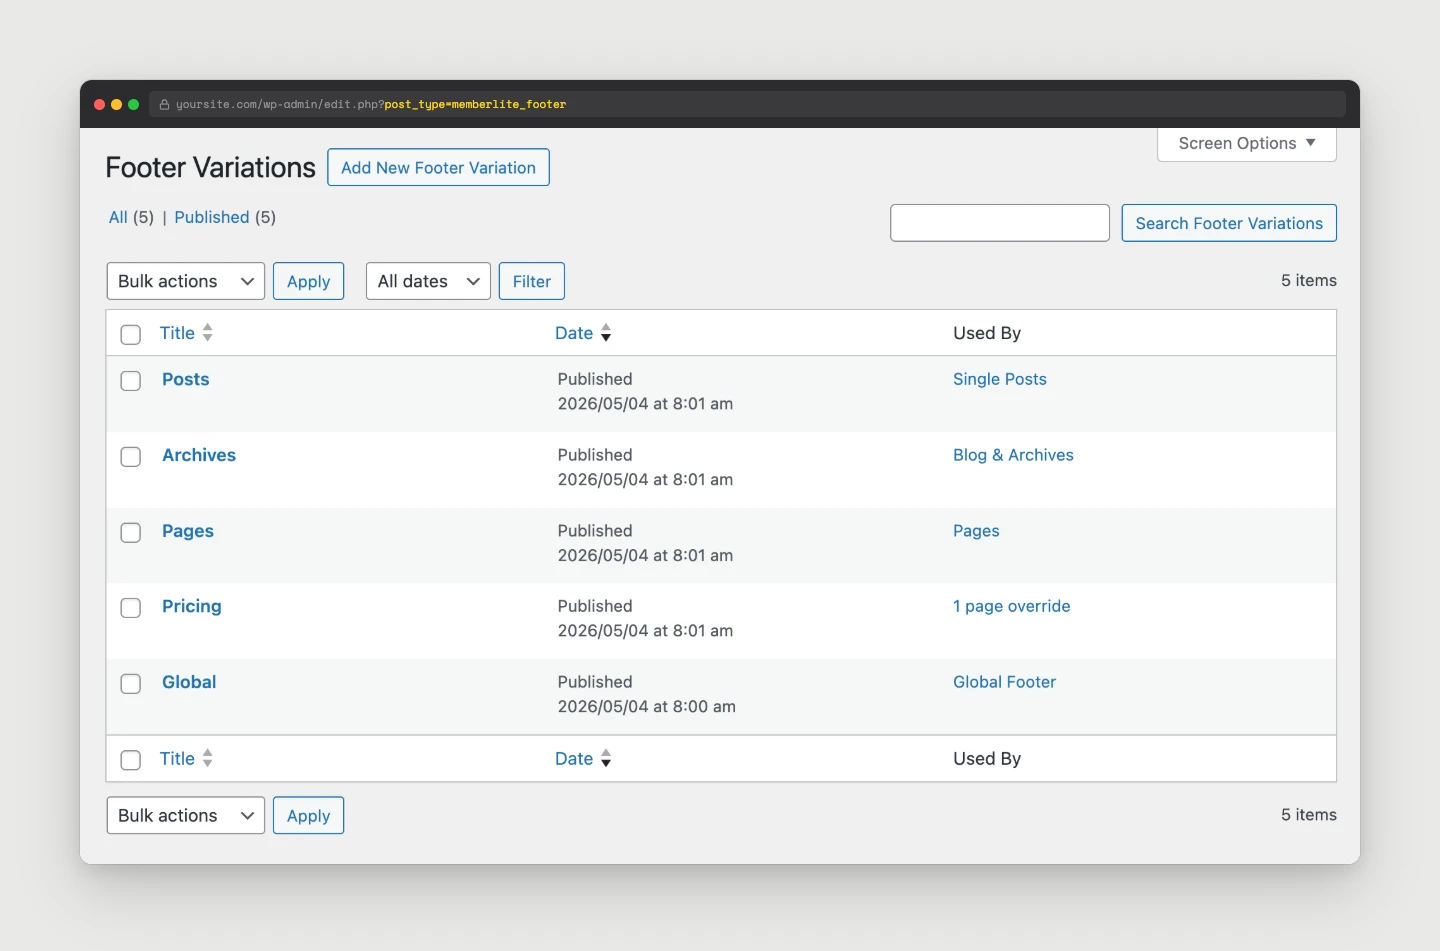This screenshot has height=951, width=1440.
Task: Open the All dates dropdown
Action: click(428, 281)
